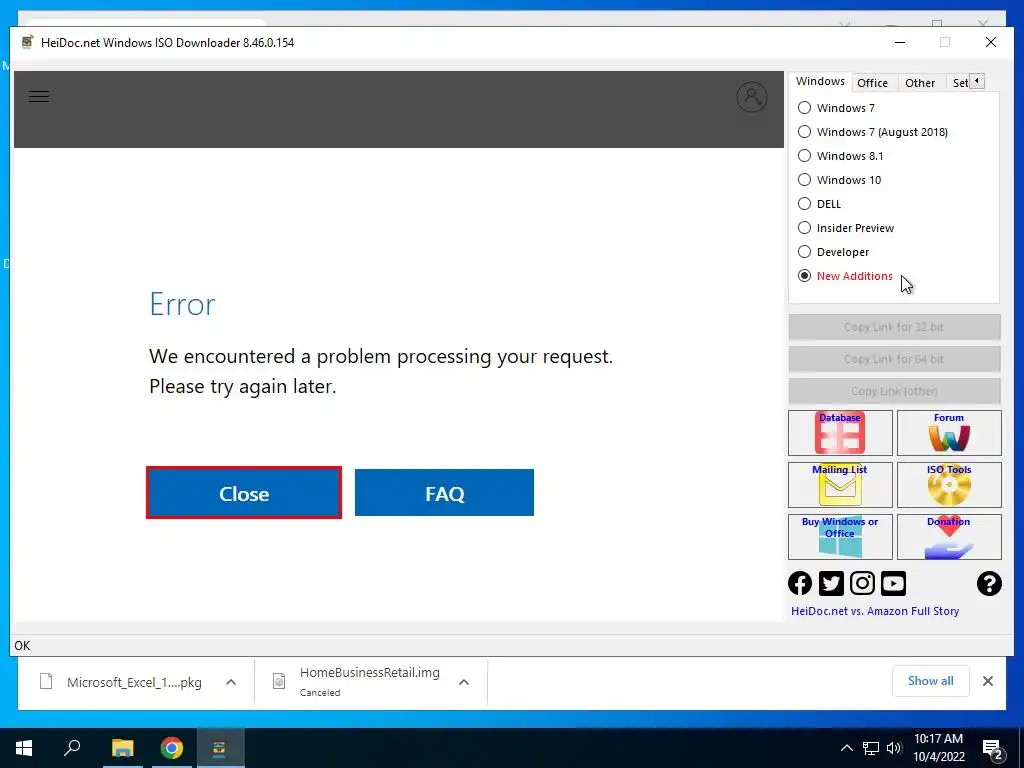Switch to the Windows tab
This screenshot has width=1024, height=768.
click(x=820, y=82)
